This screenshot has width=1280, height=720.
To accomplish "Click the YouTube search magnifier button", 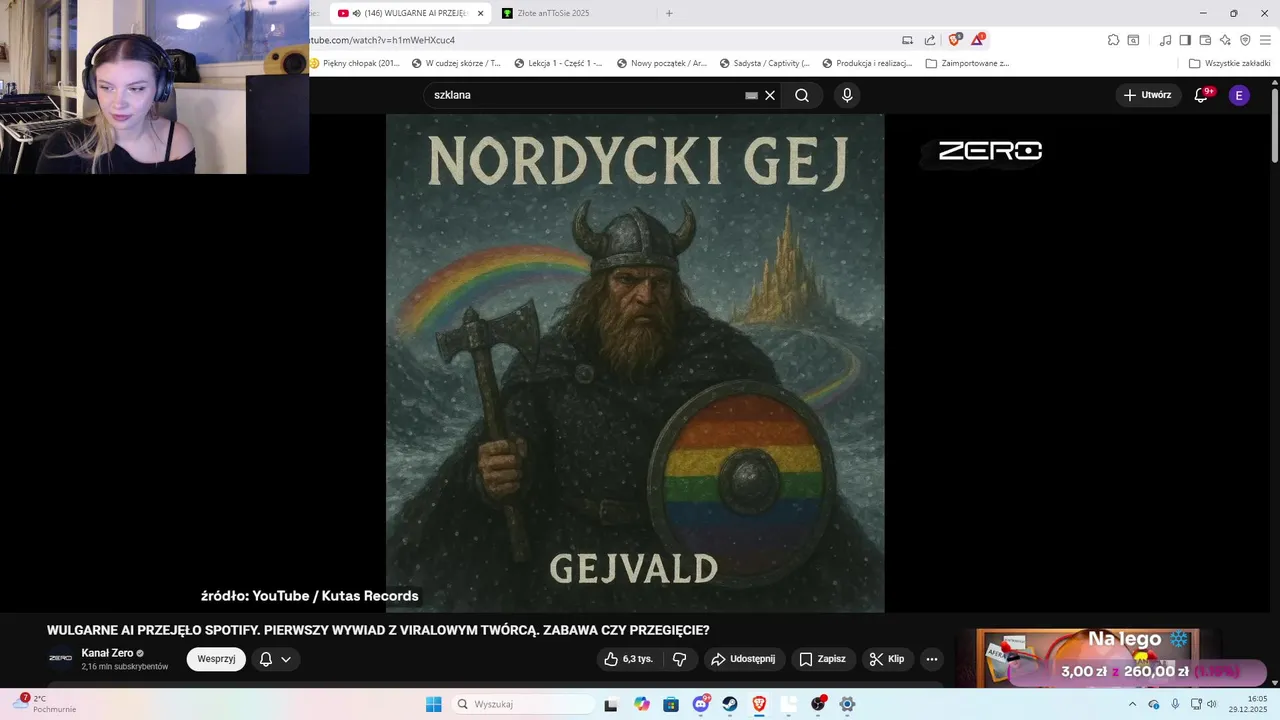I will (x=802, y=95).
